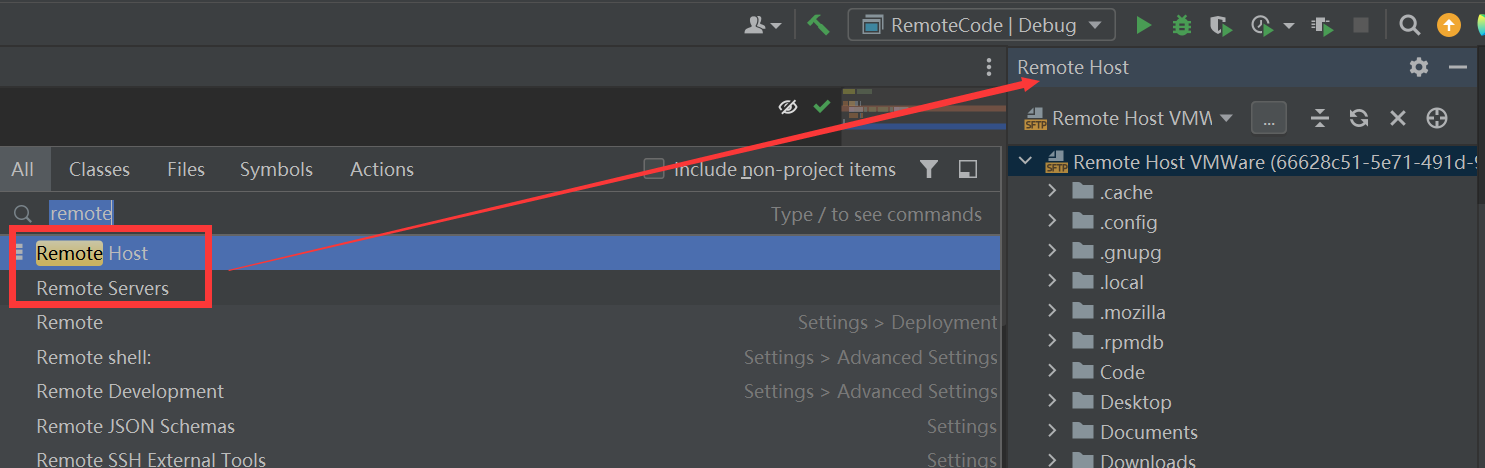Open Remote Host VMW server dropdown
This screenshot has height=468, width=1485.
(x=1129, y=118)
